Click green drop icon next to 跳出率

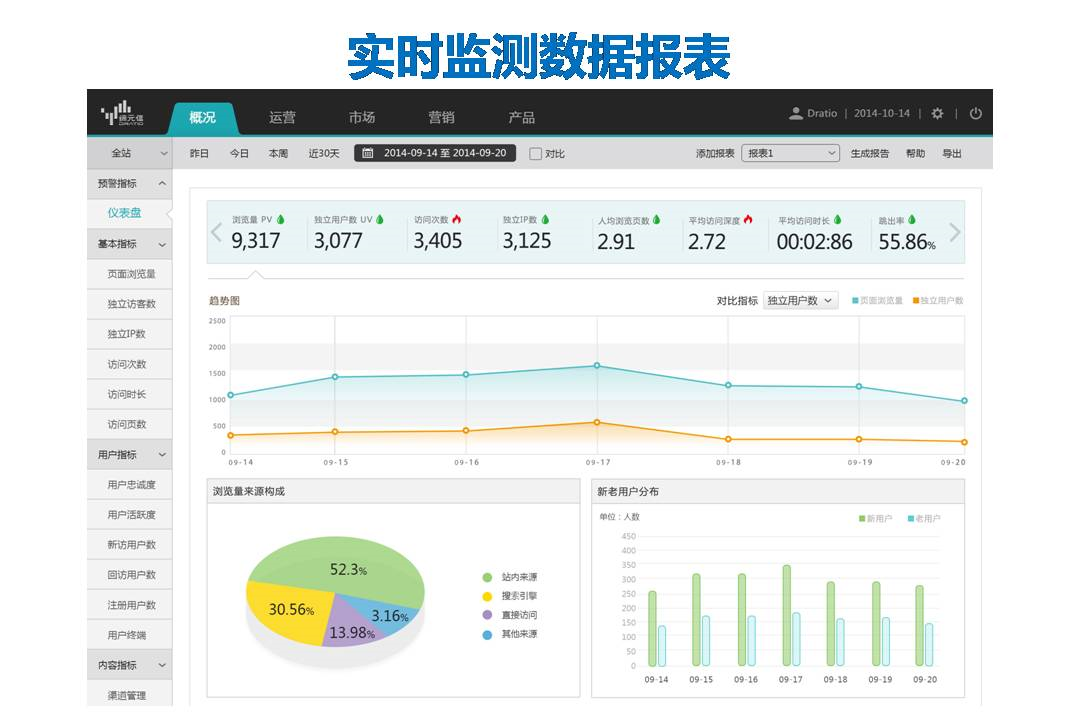[912, 220]
